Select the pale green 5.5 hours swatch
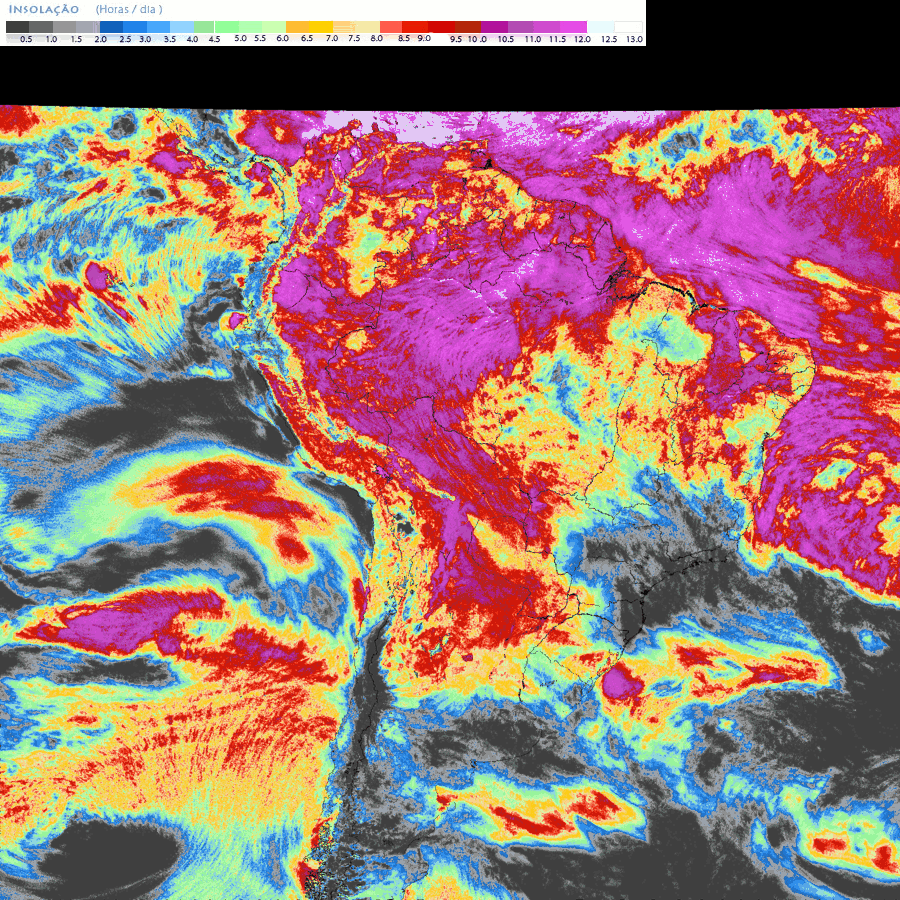The width and height of the screenshot is (900, 900). tap(250, 27)
